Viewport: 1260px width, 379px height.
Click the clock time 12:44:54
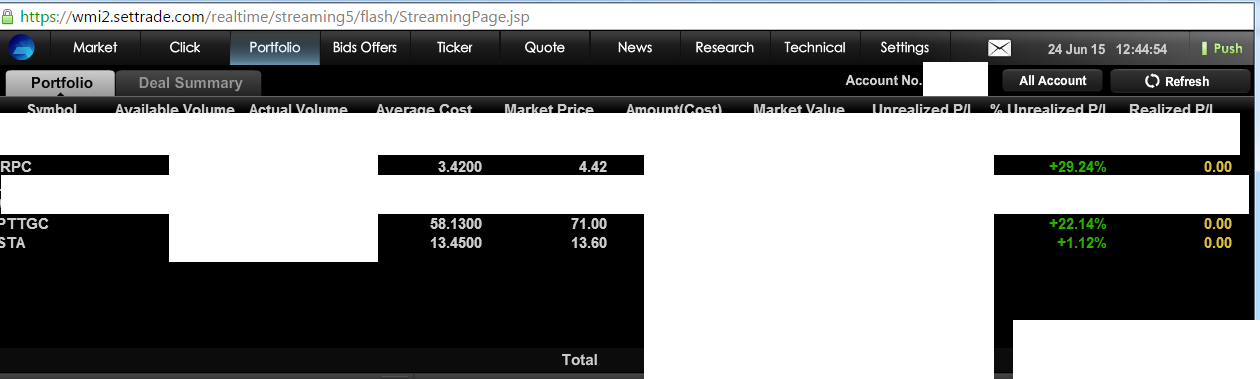(1141, 49)
